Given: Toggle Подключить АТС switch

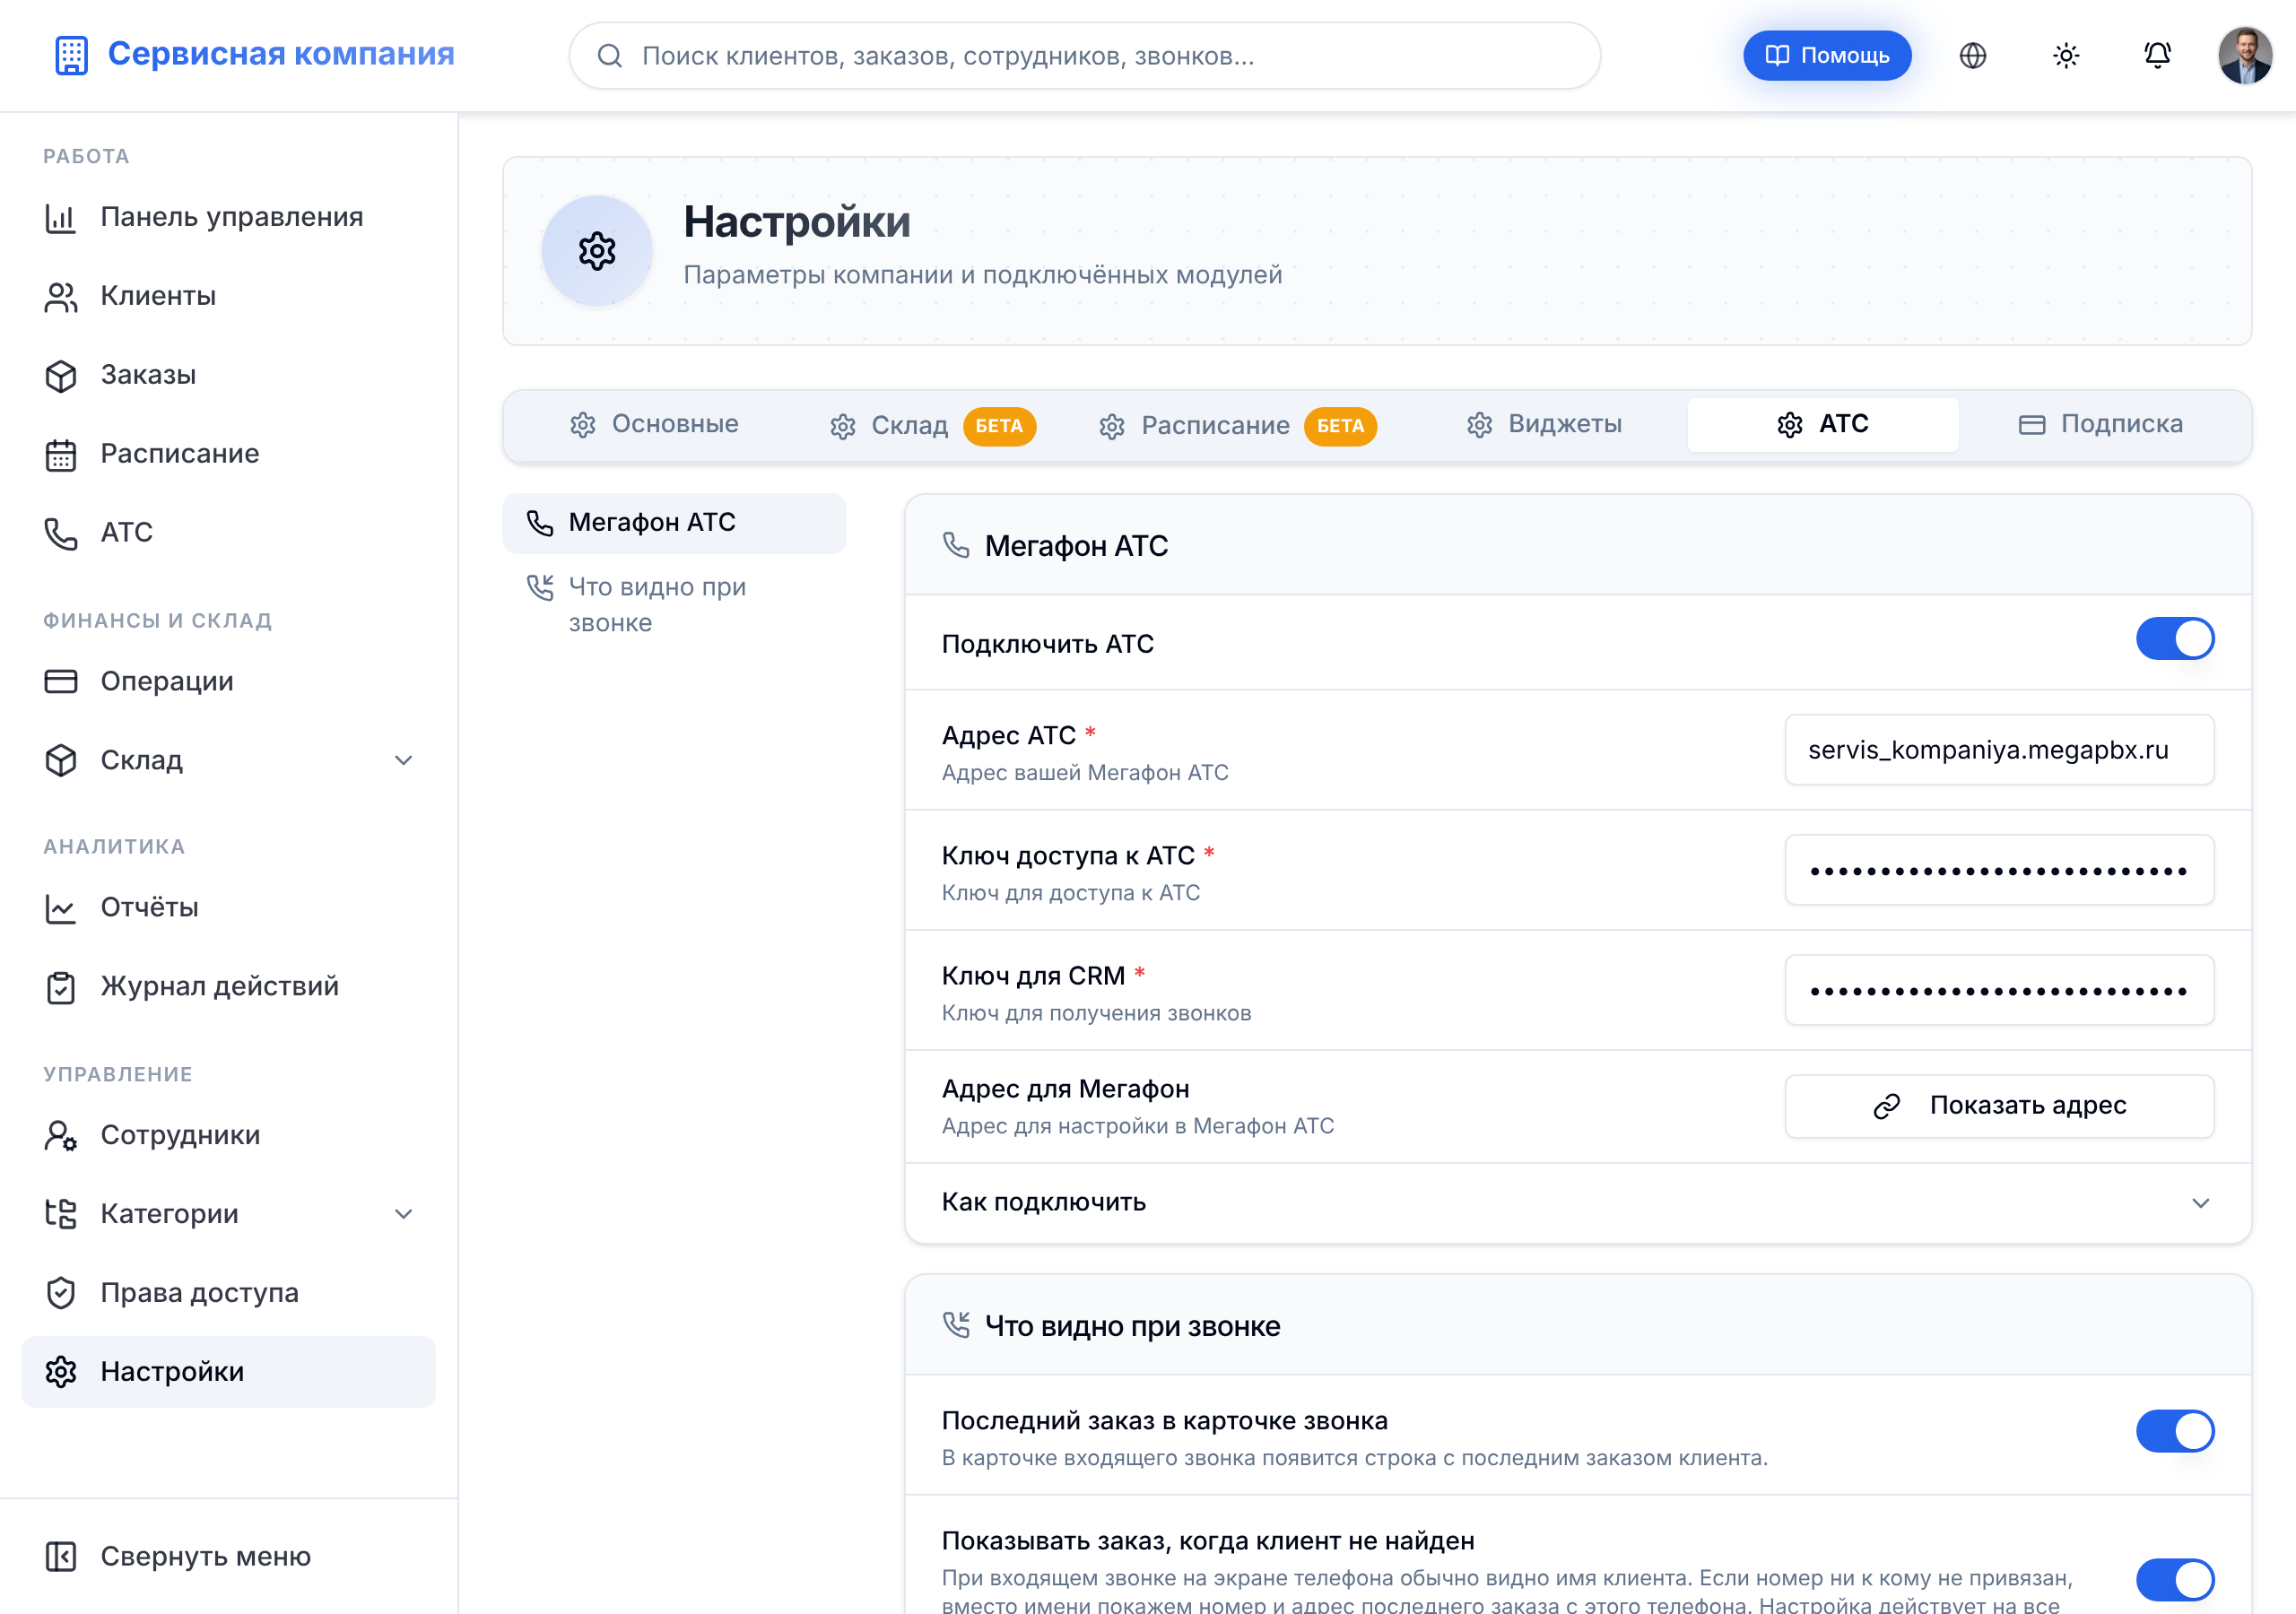Looking at the screenshot, I should 2174,639.
